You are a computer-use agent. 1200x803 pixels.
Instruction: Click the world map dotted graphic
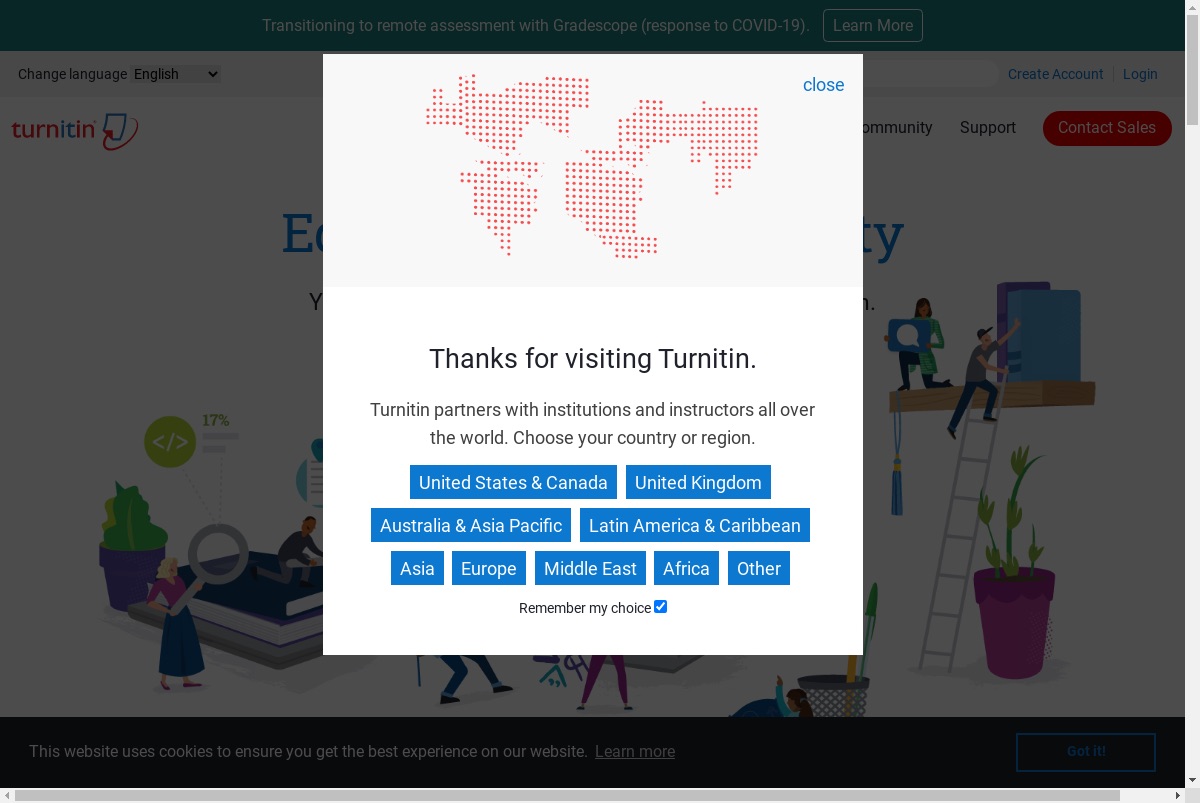point(592,166)
